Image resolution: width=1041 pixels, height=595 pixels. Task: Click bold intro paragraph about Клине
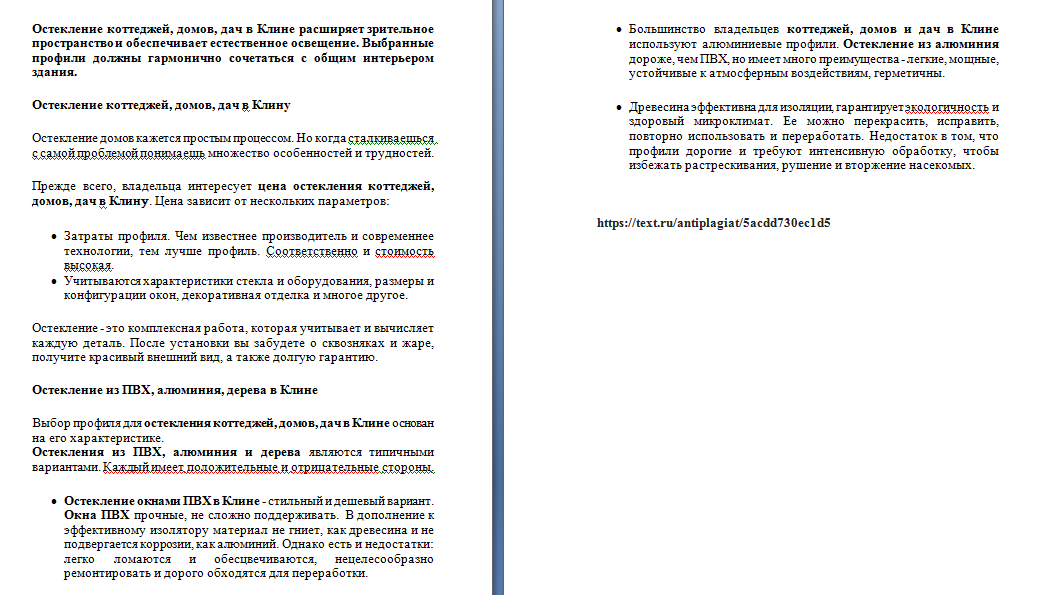(232, 51)
